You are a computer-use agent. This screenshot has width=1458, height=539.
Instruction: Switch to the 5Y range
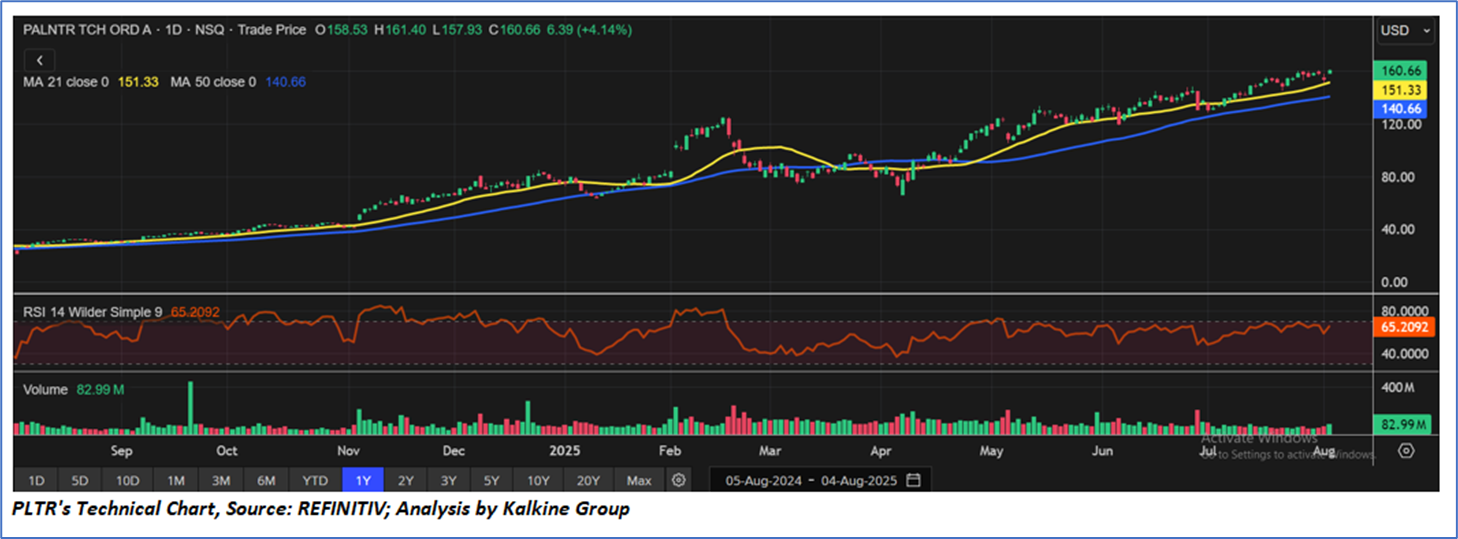pos(494,480)
